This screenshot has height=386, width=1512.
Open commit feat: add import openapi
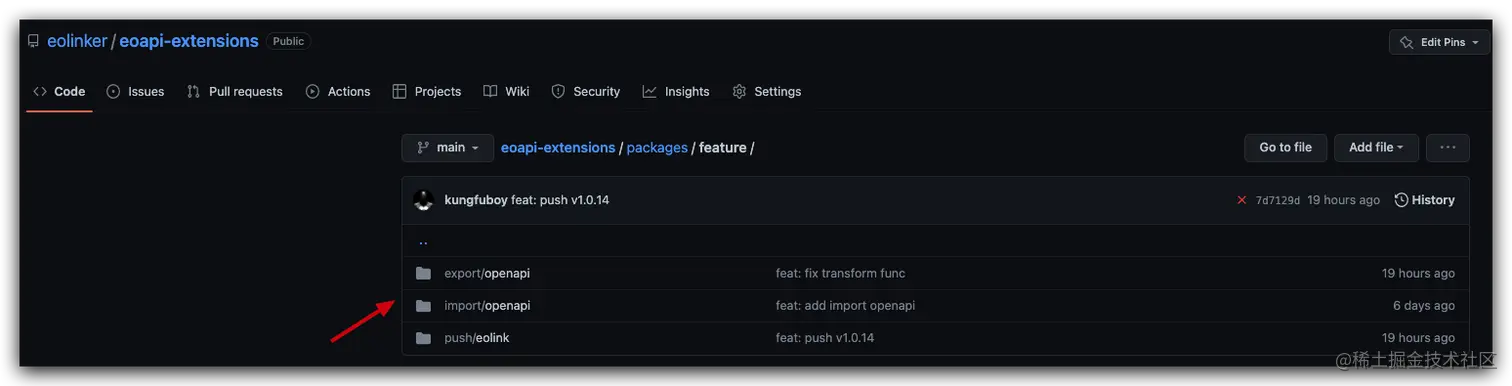click(x=845, y=305)
